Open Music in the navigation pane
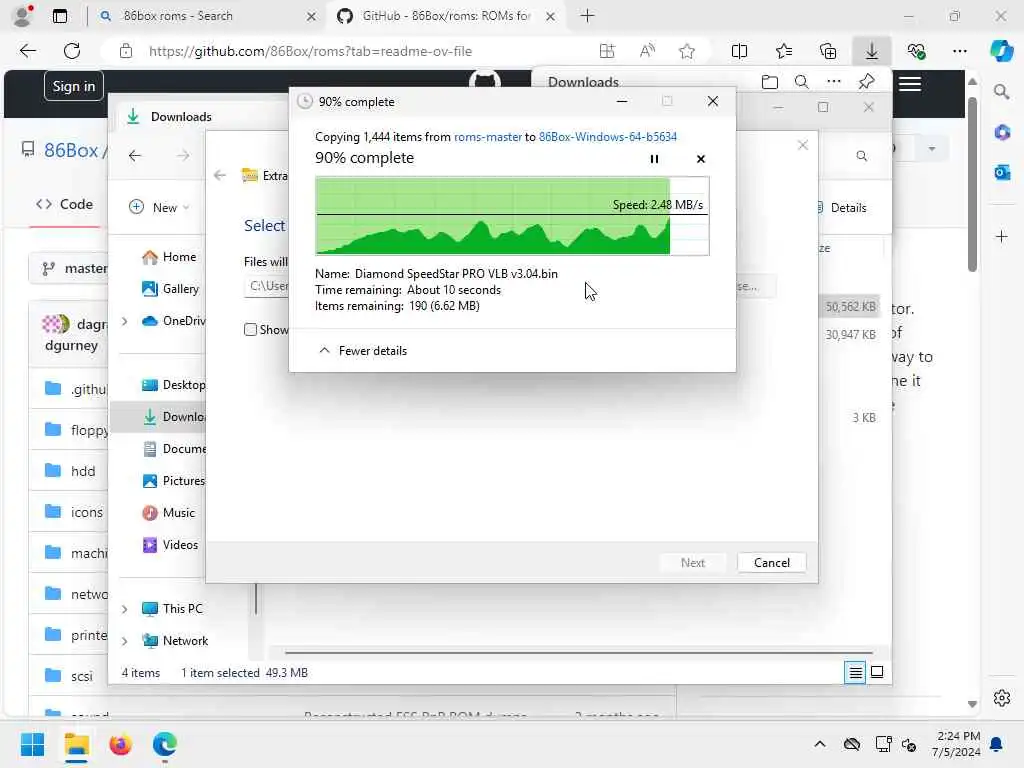 click(168, 513)
